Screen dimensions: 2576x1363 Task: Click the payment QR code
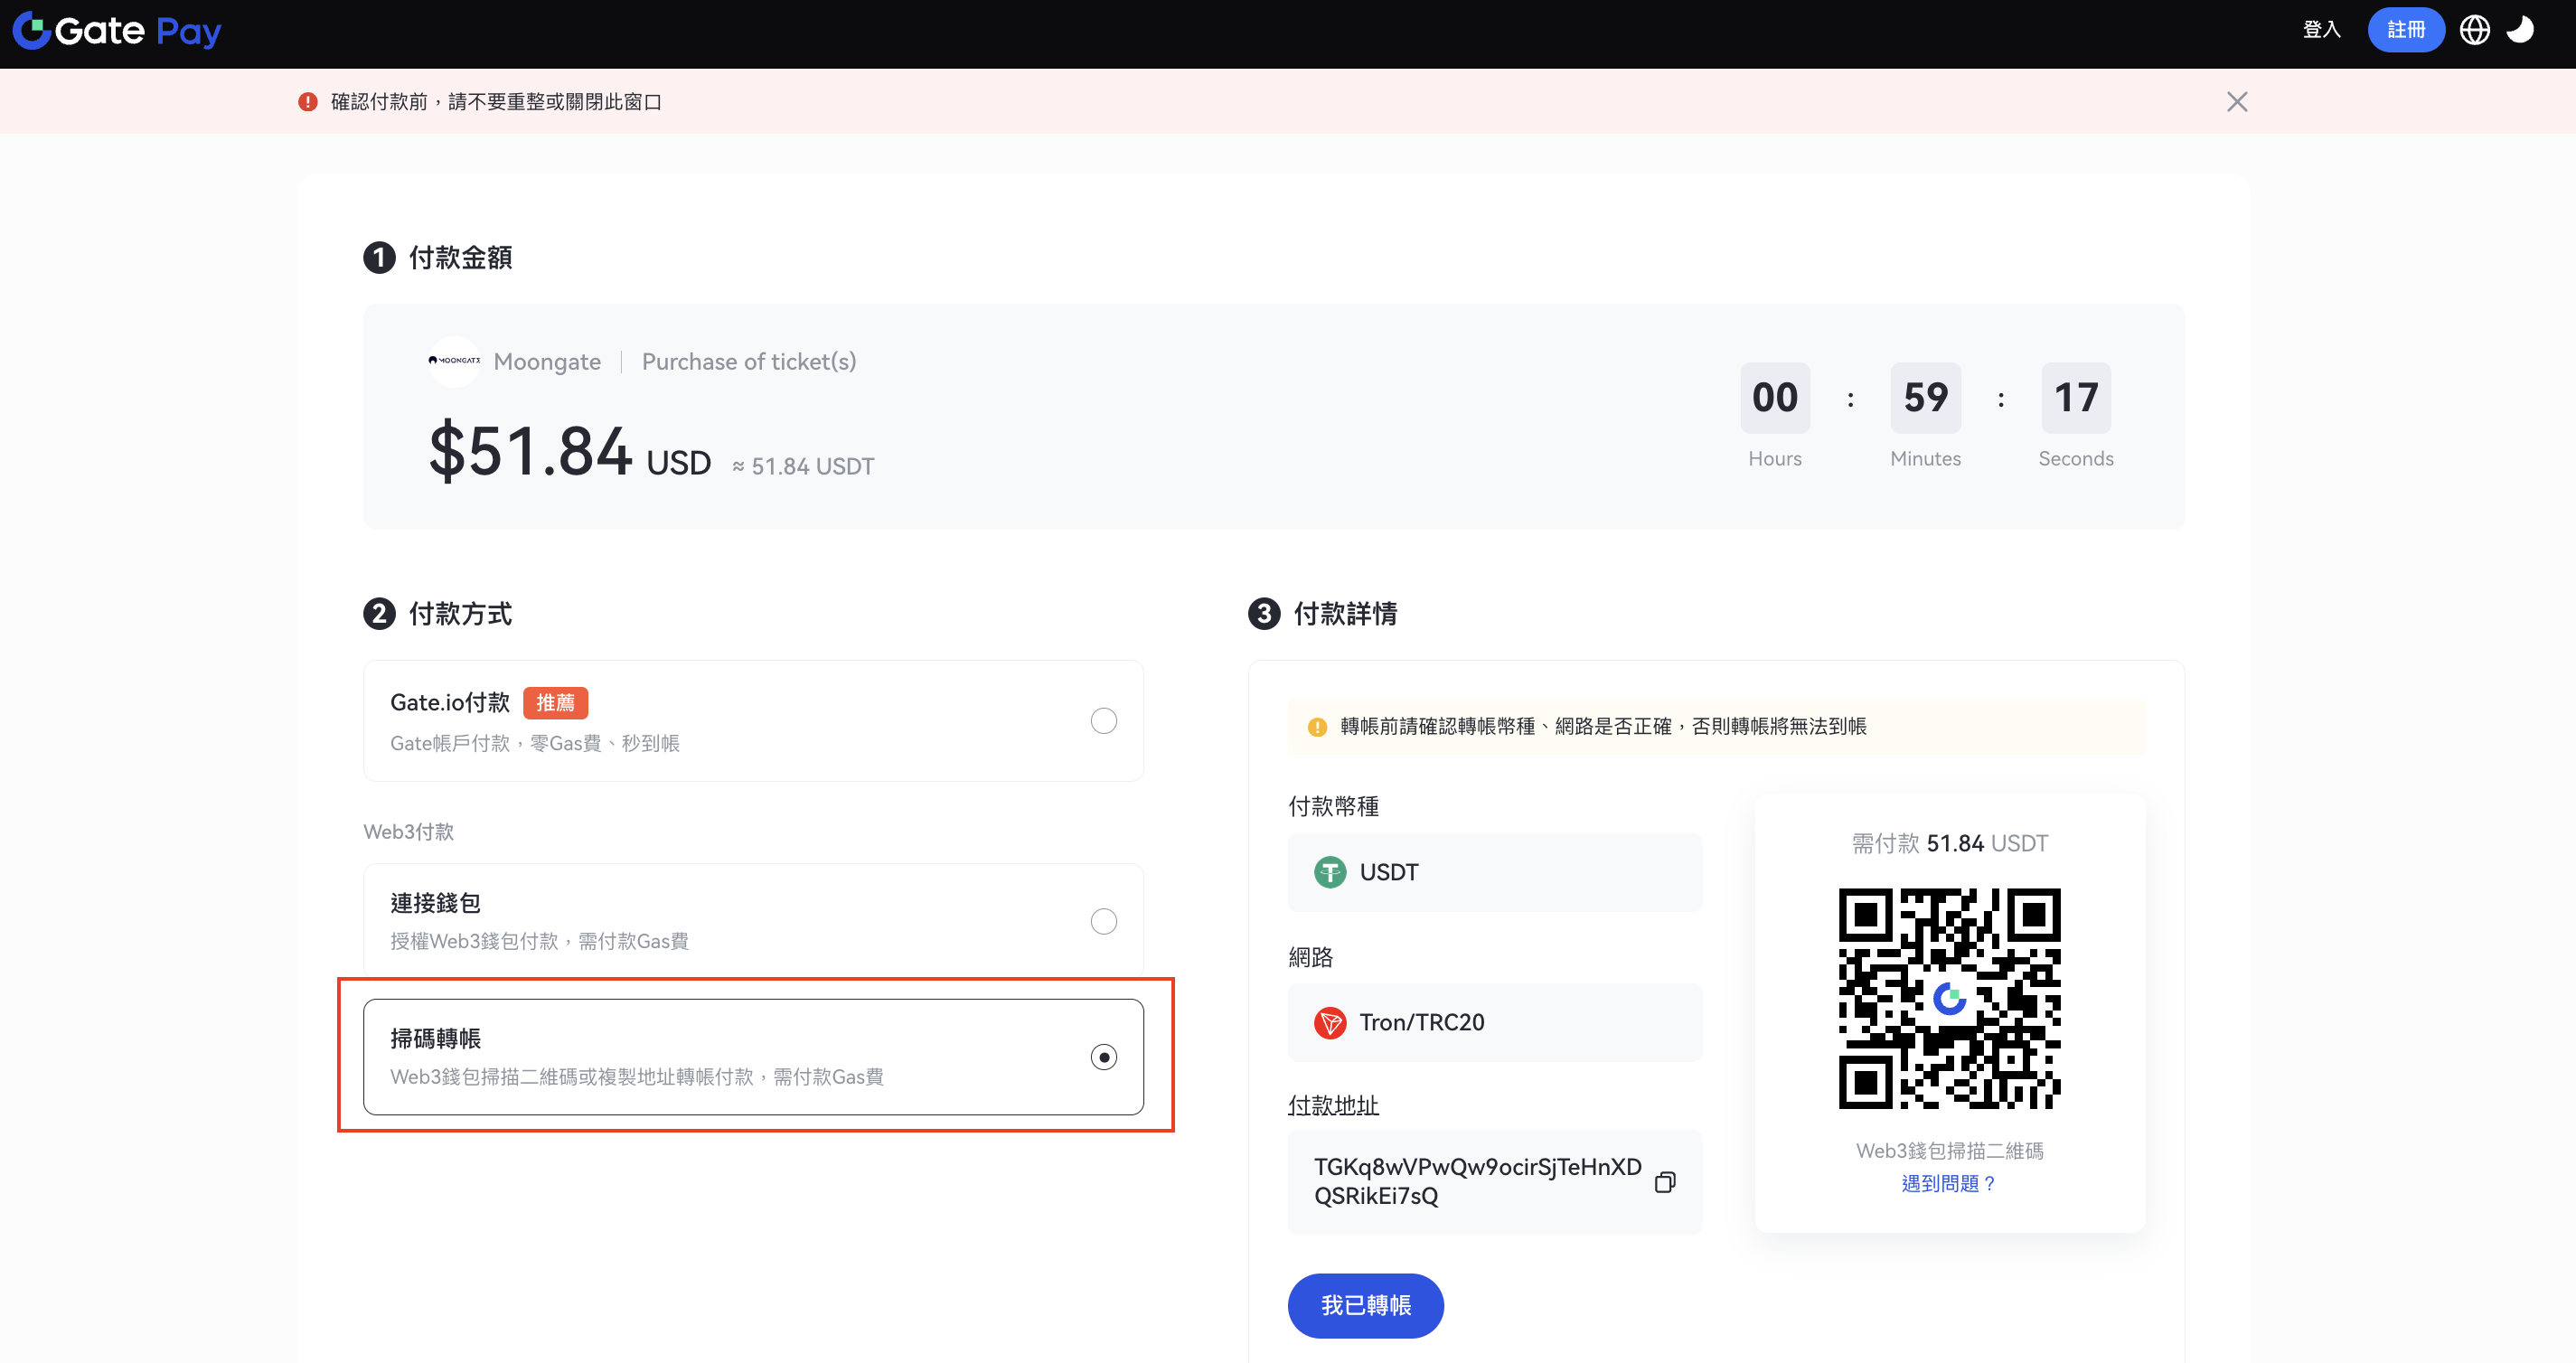click(x=1949, y=998)
